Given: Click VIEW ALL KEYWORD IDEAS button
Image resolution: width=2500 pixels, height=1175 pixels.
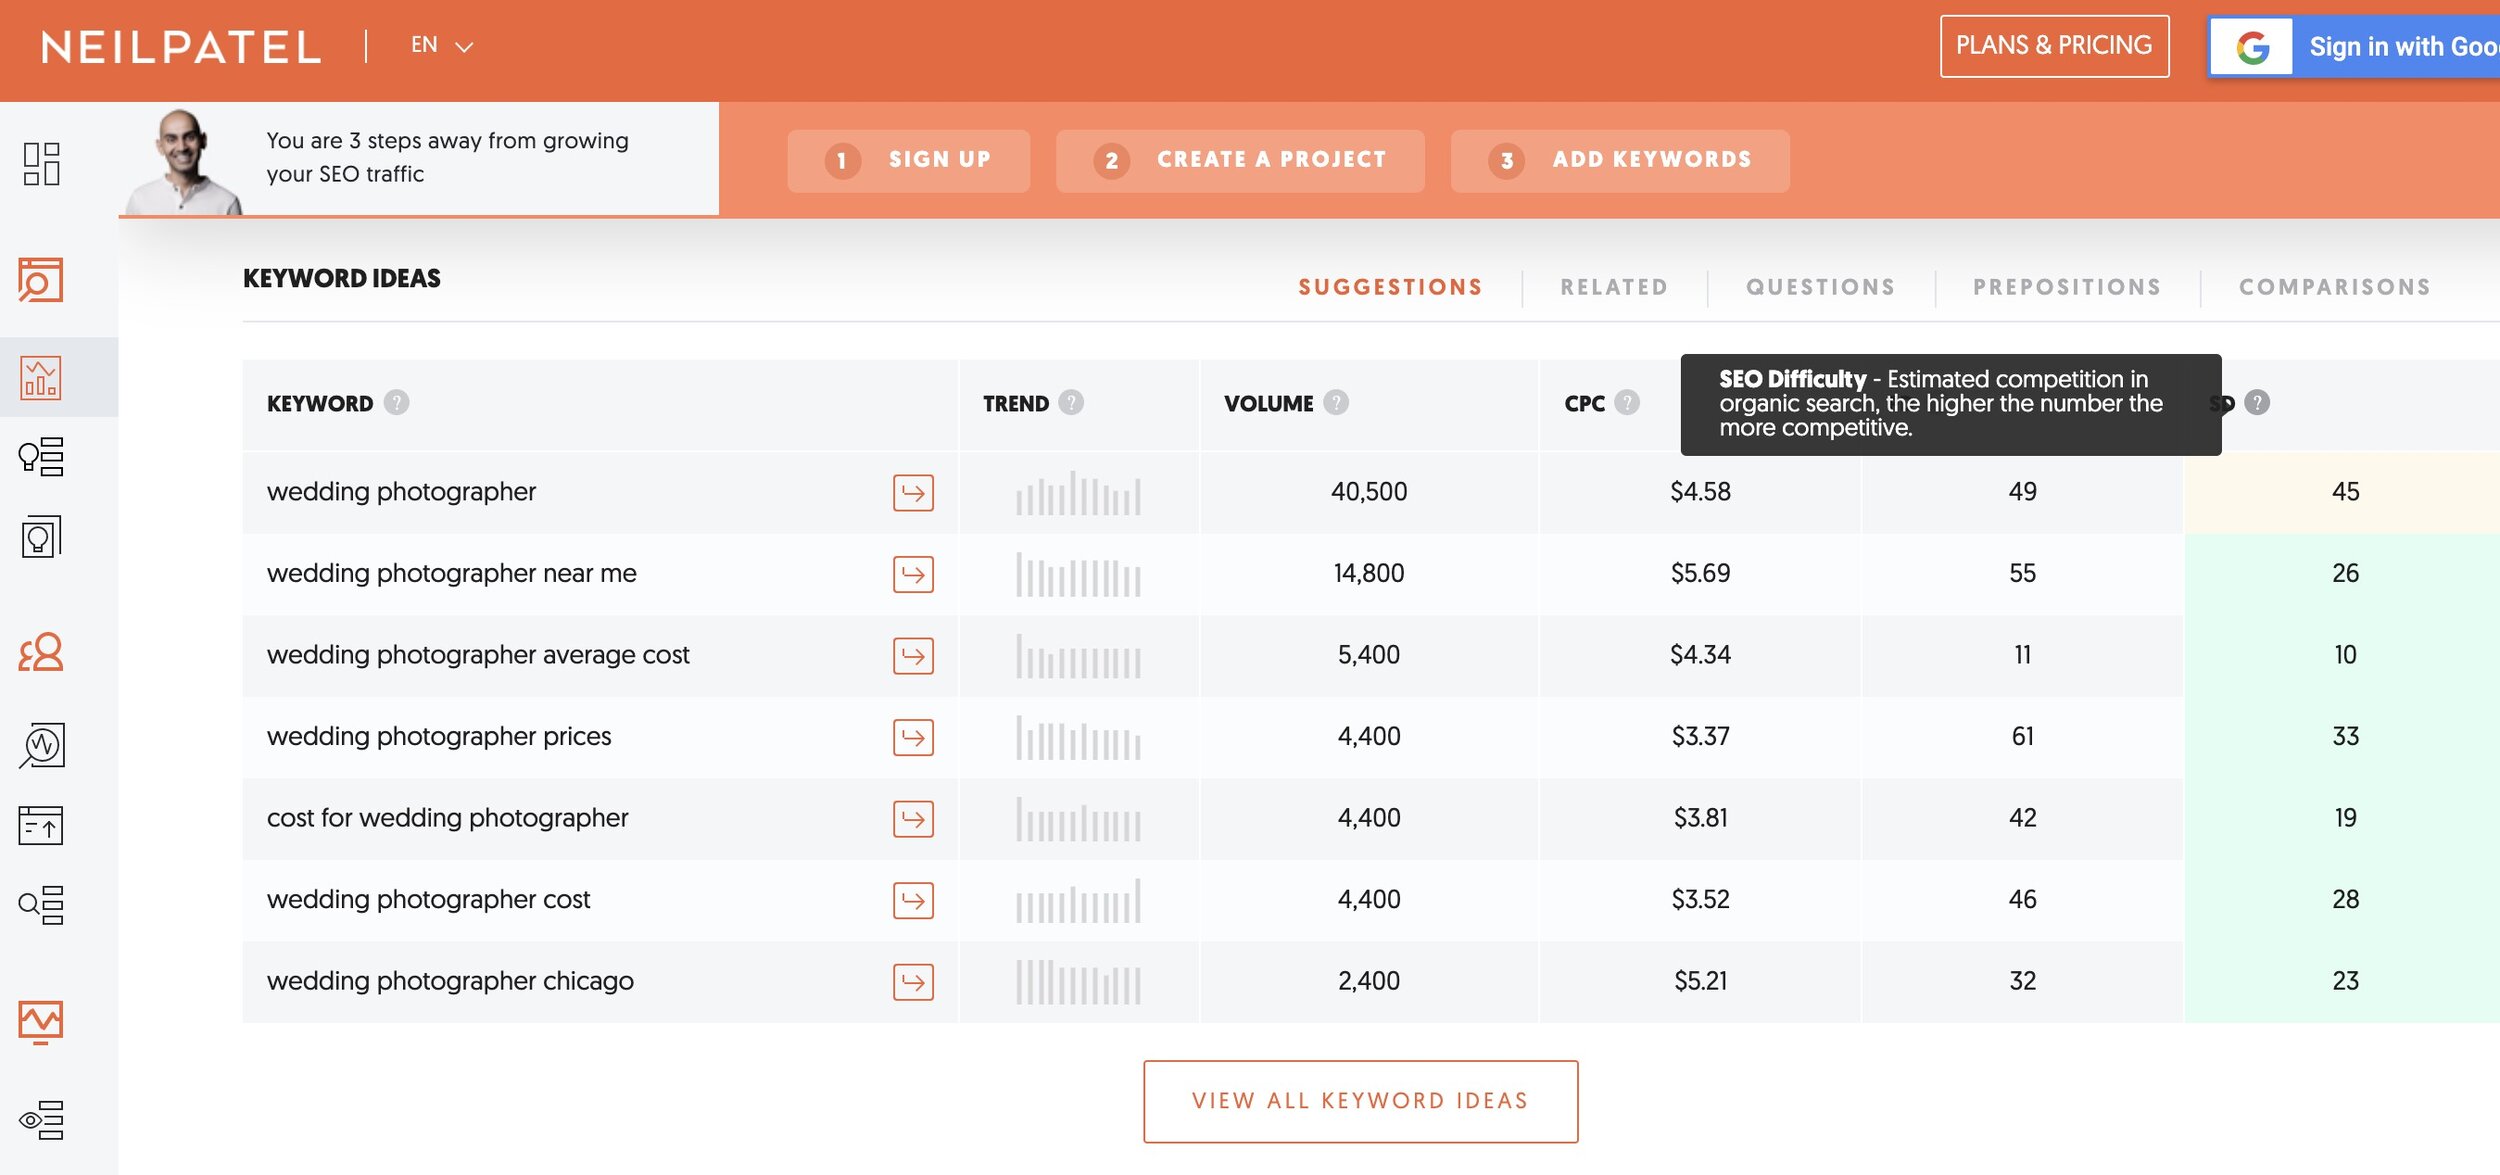Looking at the screenshot, I should point(1360,1101).
